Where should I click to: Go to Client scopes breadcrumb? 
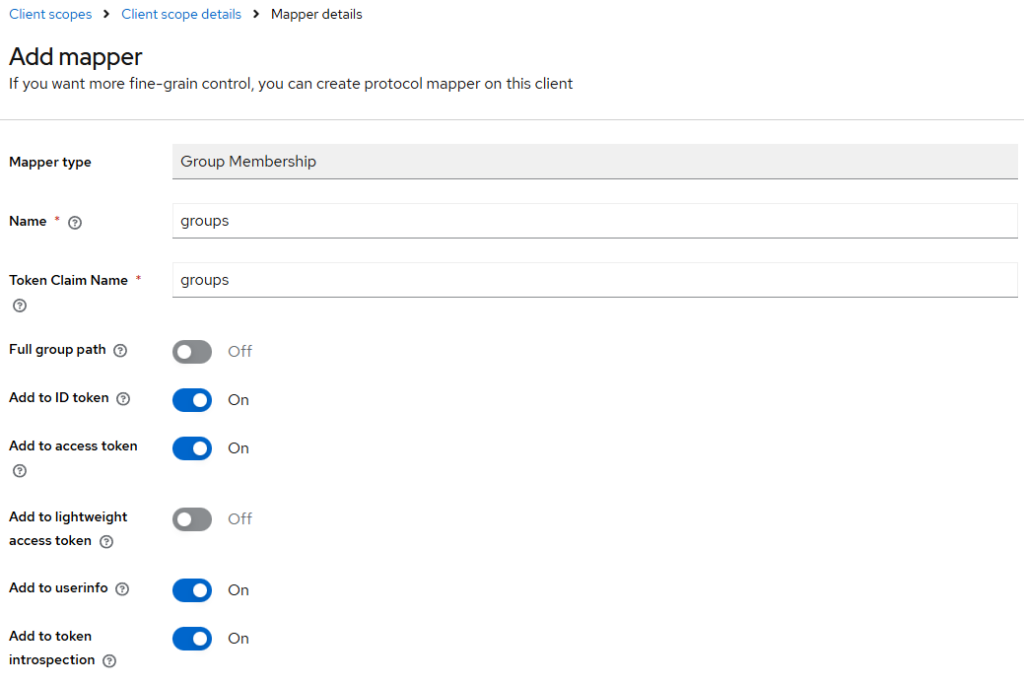coord(50,15)
